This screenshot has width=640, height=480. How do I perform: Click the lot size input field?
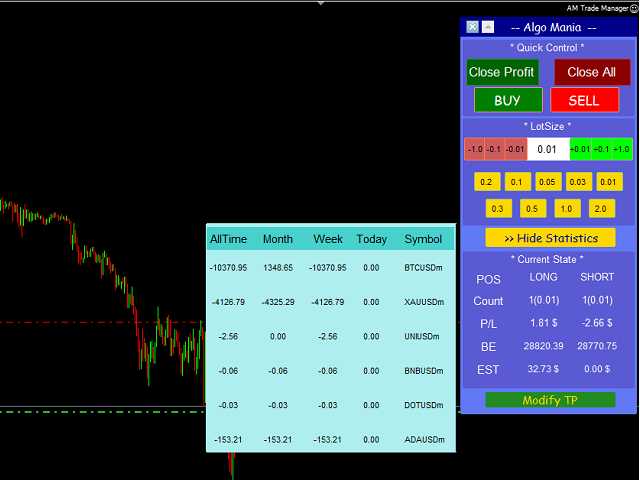[x=547, y=149]
